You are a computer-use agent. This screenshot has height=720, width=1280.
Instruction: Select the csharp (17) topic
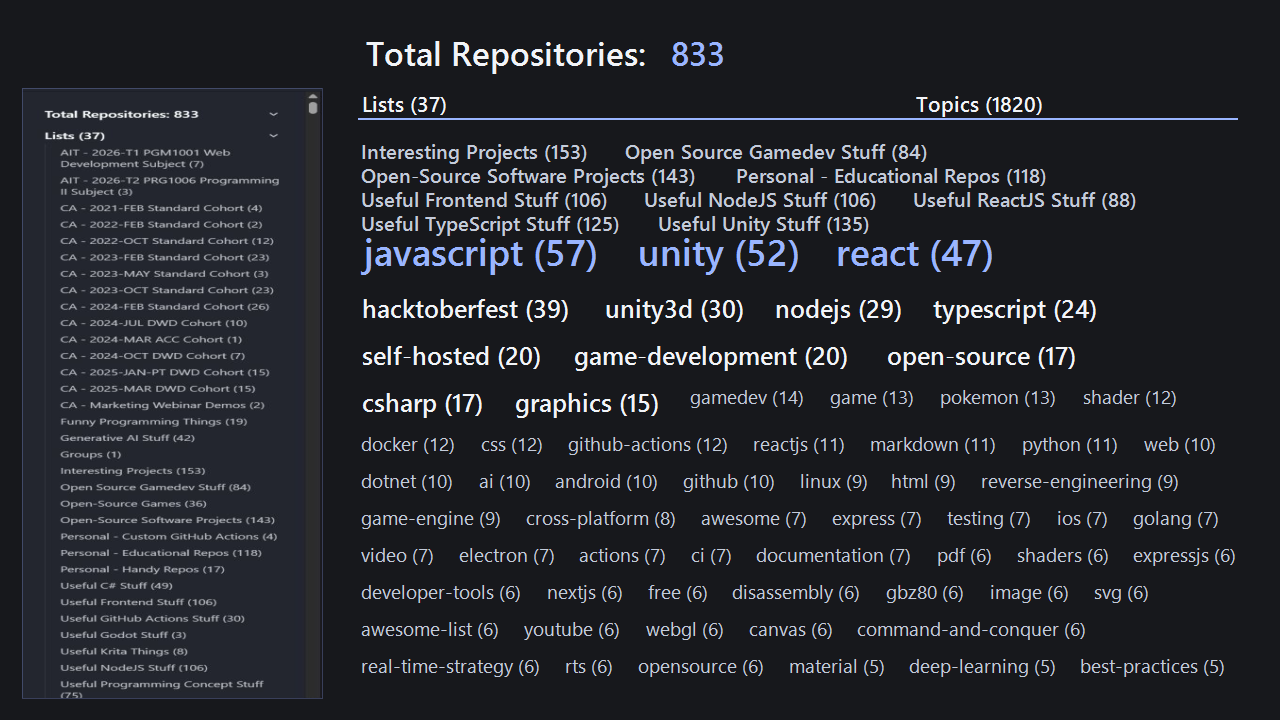click(422, 404)
